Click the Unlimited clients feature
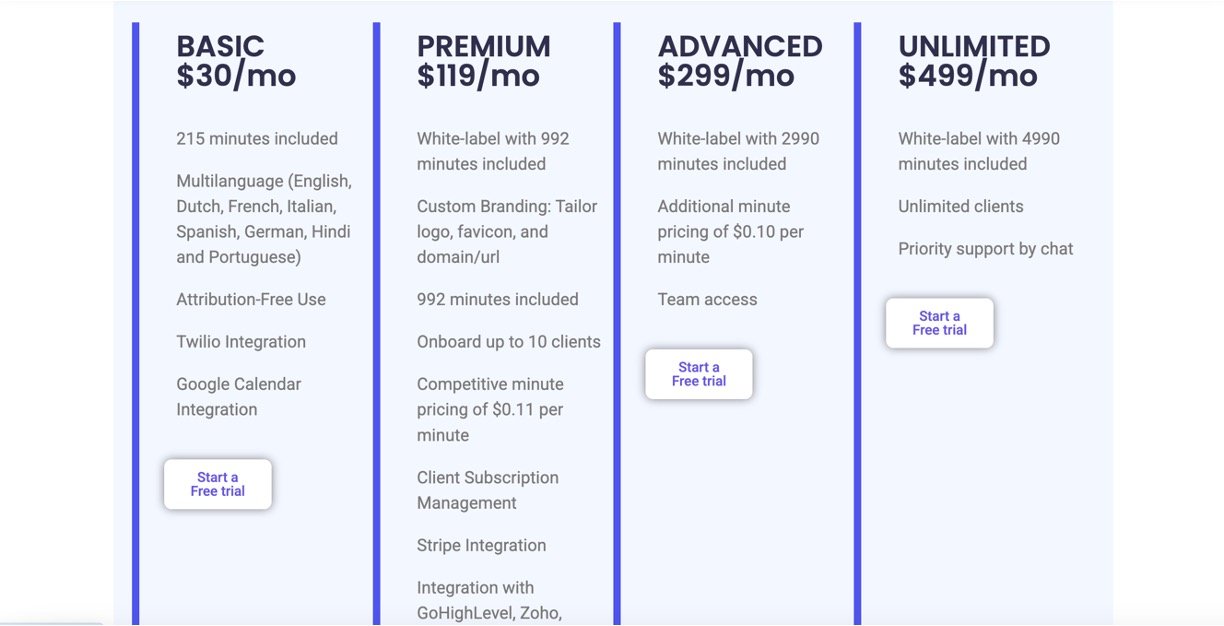1224x626 pixels. click(x=960, y=207)
